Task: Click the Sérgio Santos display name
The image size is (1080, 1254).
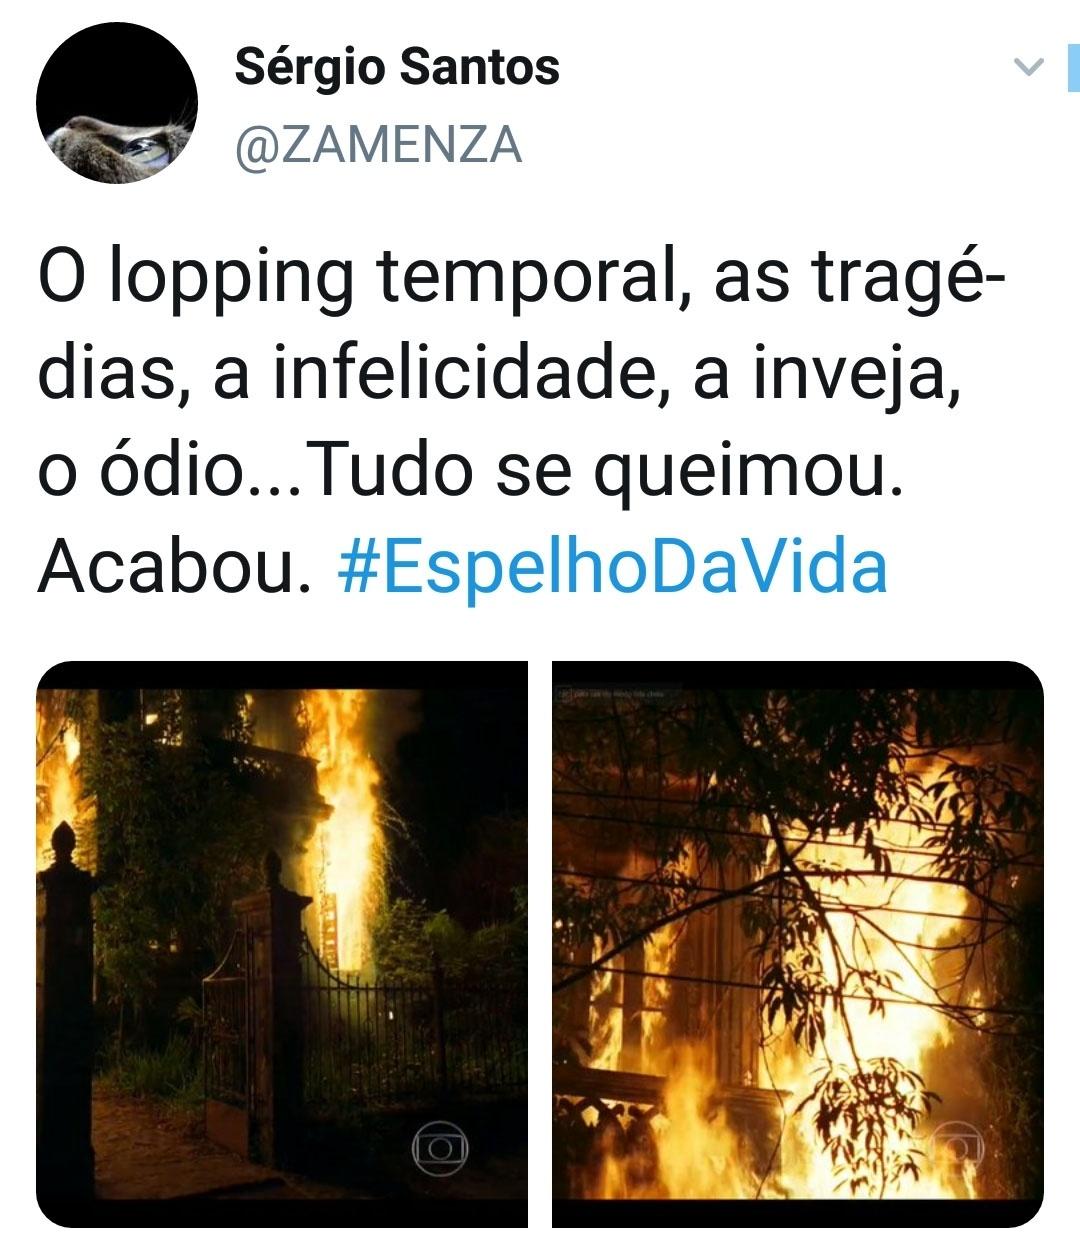Action: click(x=397, y=68)
